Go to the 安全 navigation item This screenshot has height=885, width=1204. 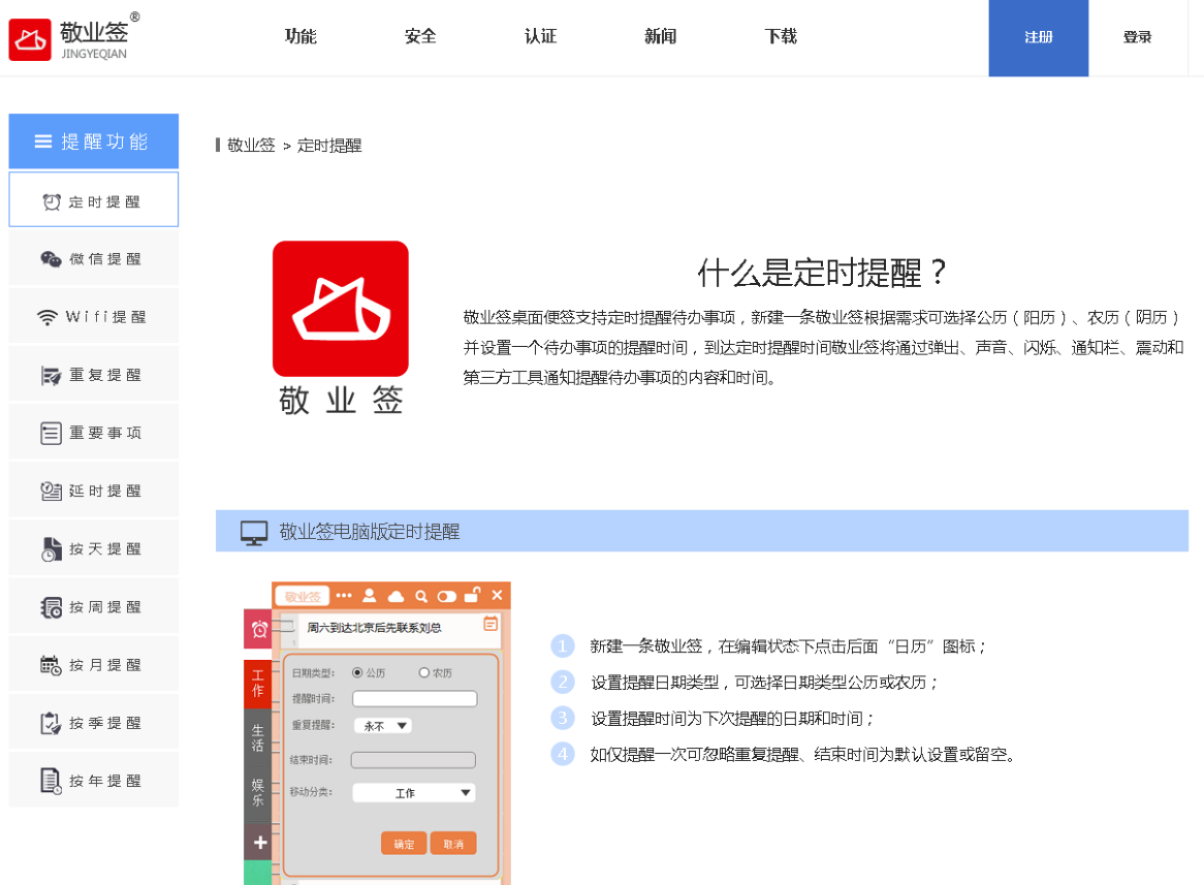coord(421,37)
